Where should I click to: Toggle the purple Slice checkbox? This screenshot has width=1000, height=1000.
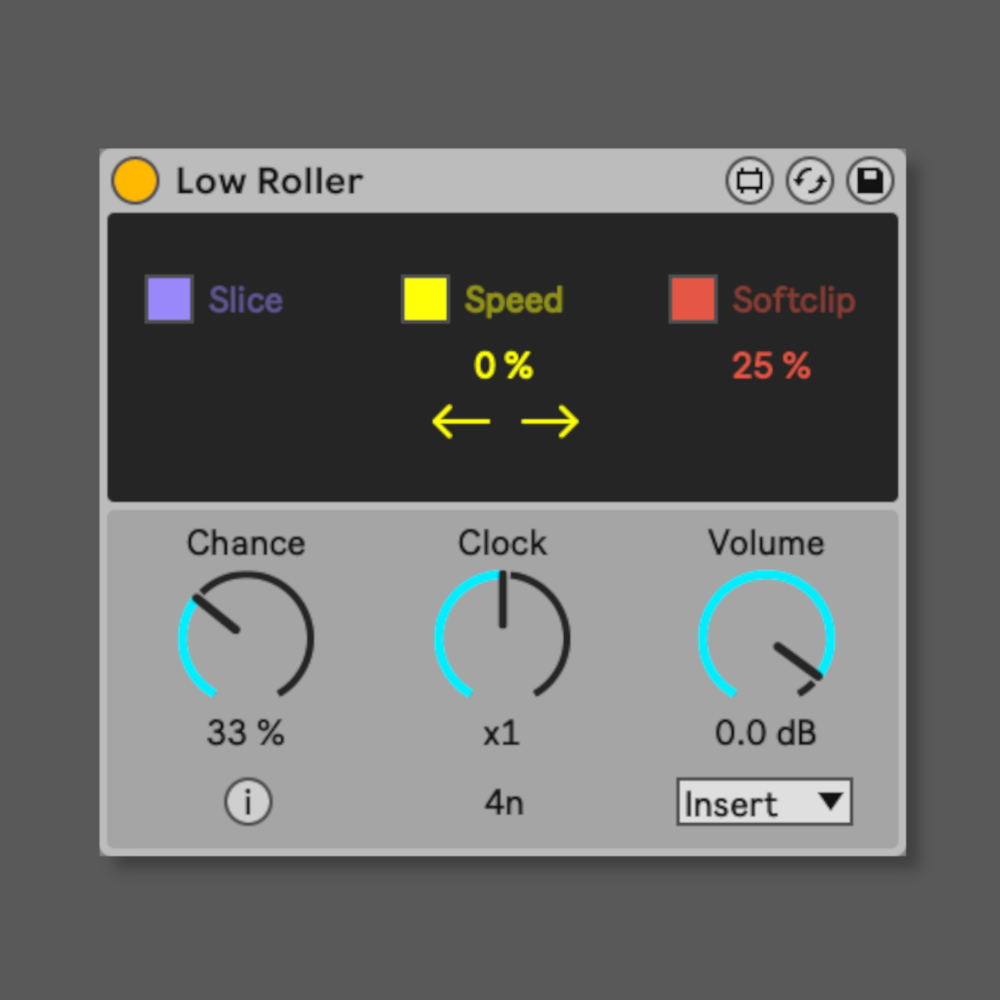tap(169, 298)
